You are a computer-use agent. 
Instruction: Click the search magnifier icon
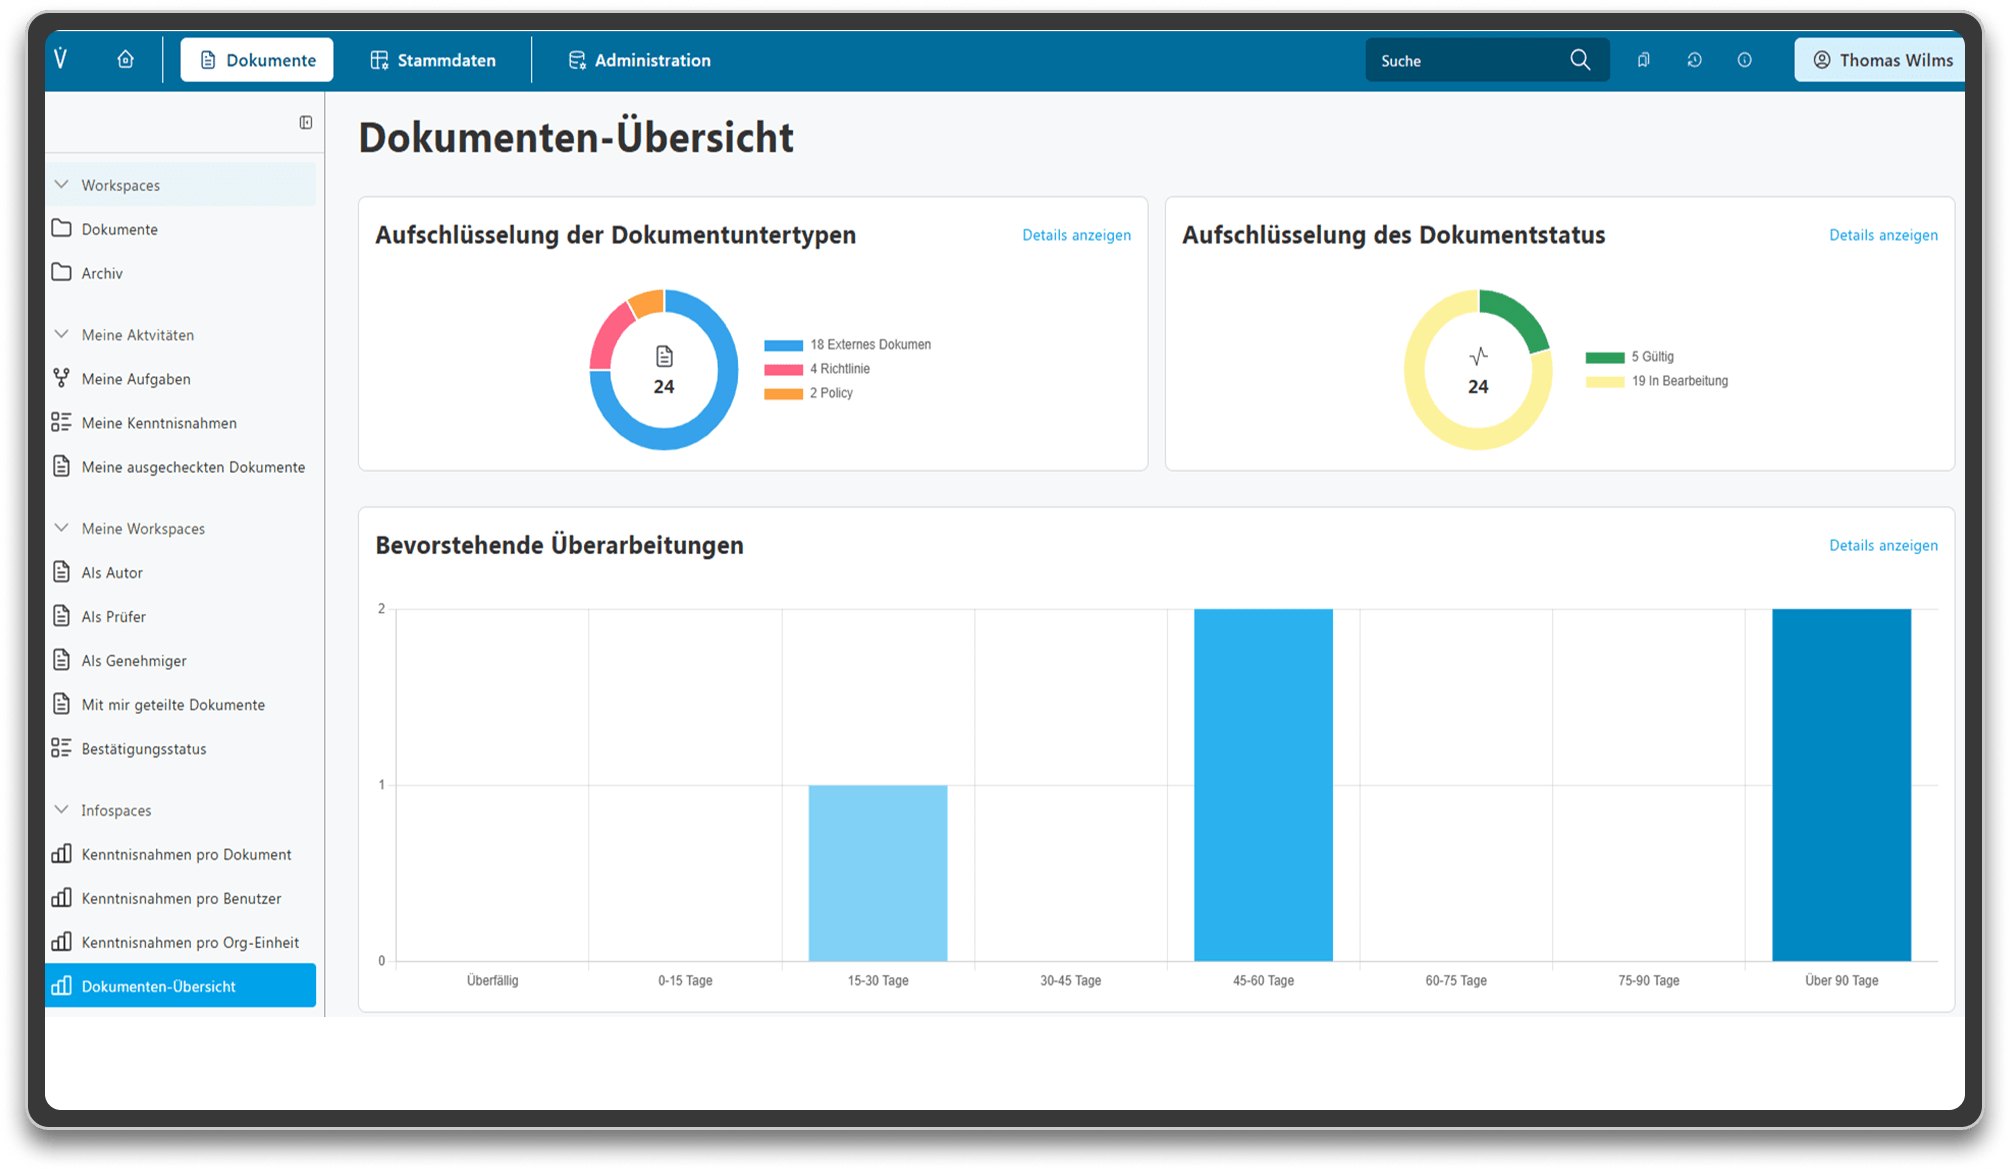click(1579, 60)
